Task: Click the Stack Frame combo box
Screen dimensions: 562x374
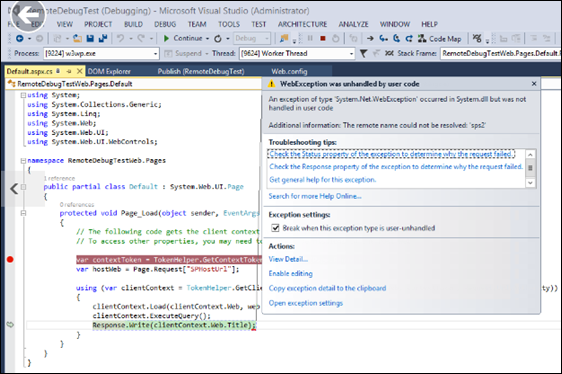Action: pyautogui.click(x=500, y=53)
